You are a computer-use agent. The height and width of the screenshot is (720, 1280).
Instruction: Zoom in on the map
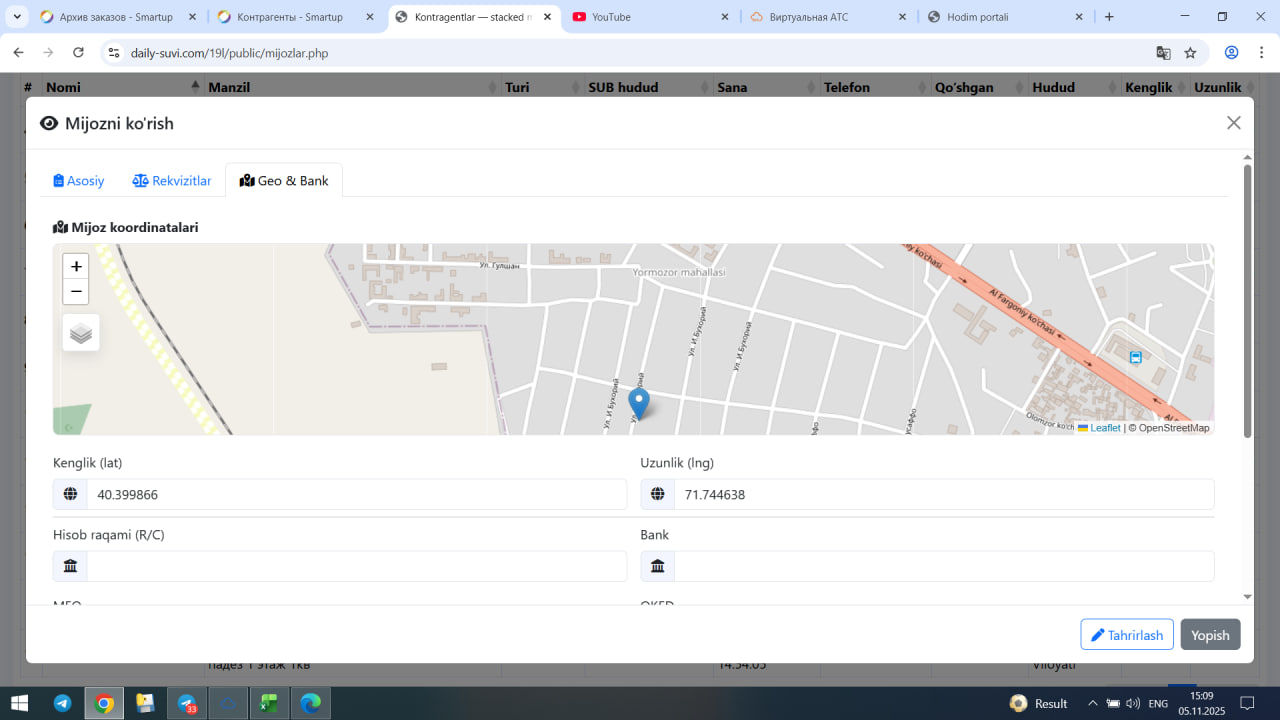tap(76, 266)
